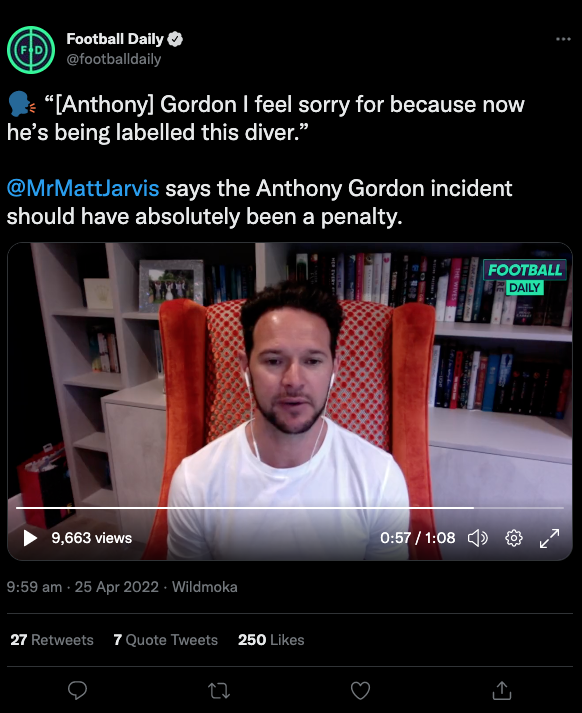Like the tweet with heart icon
The image size is (582, 713).
[360, 690]
